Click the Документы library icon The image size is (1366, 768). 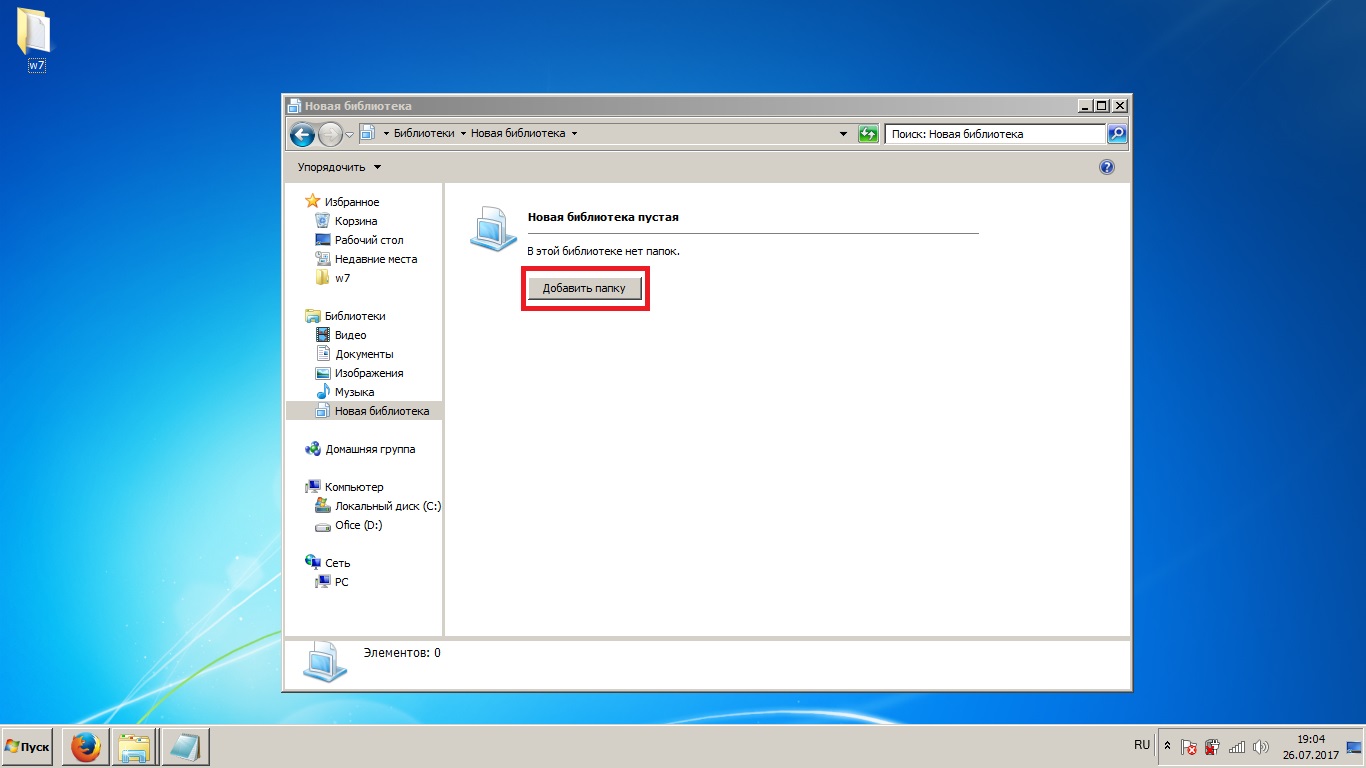click(x=322, y=354)
